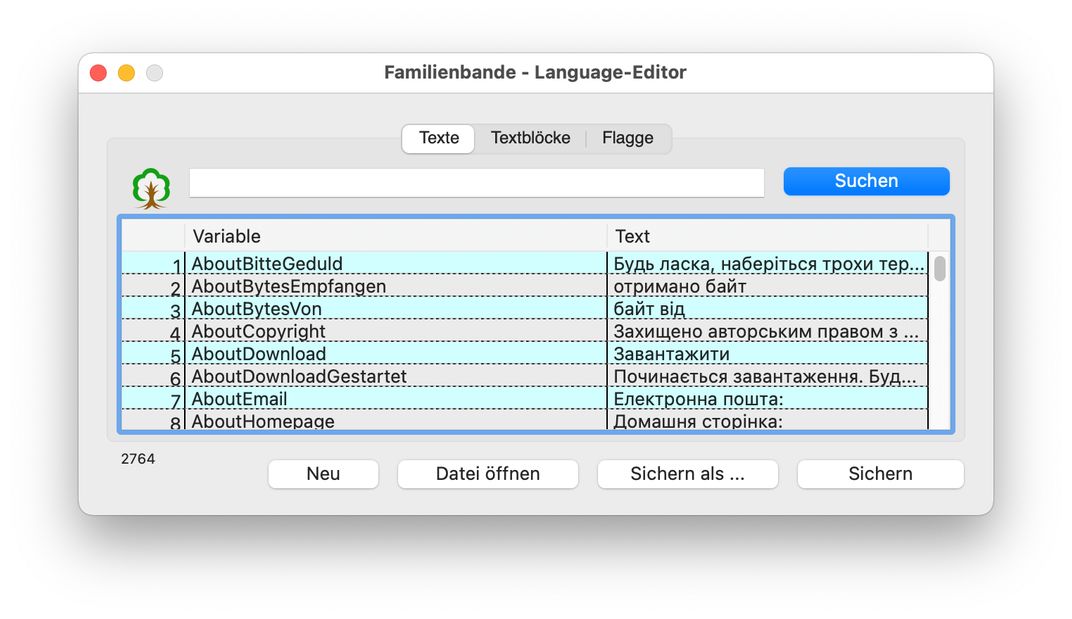Click the Sichern als ... button
Viewport: 1072px width, 619px height.
coord(687,474)
